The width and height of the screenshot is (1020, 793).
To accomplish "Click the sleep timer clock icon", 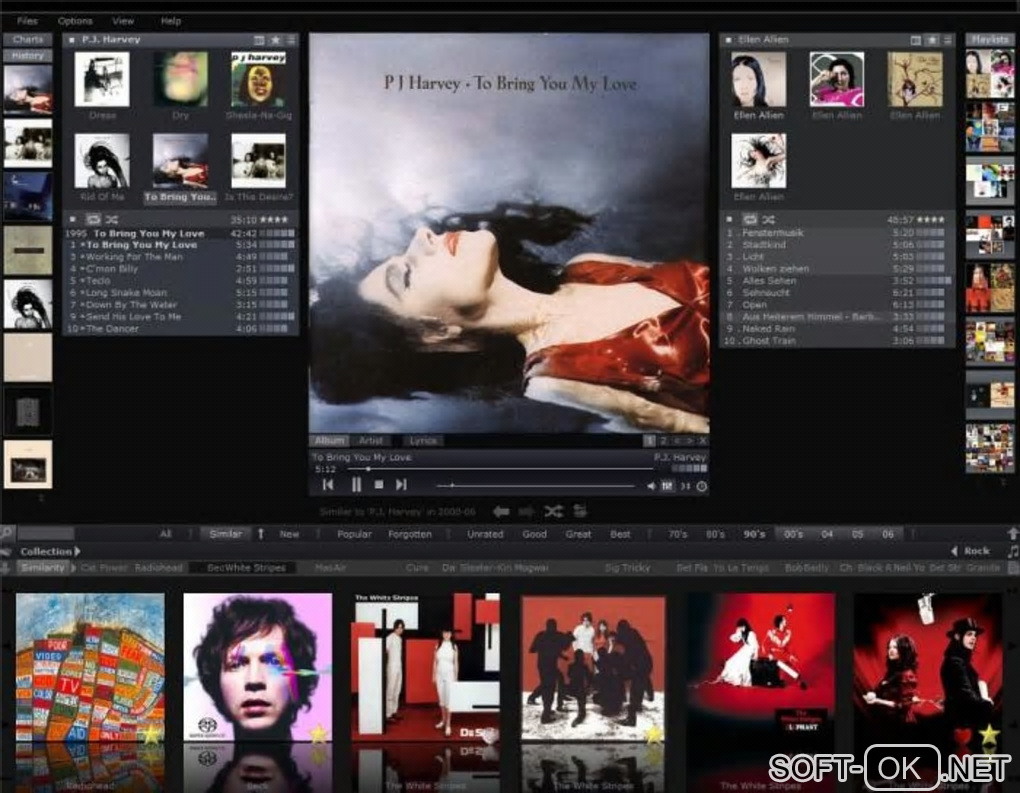I will point(702,486).
